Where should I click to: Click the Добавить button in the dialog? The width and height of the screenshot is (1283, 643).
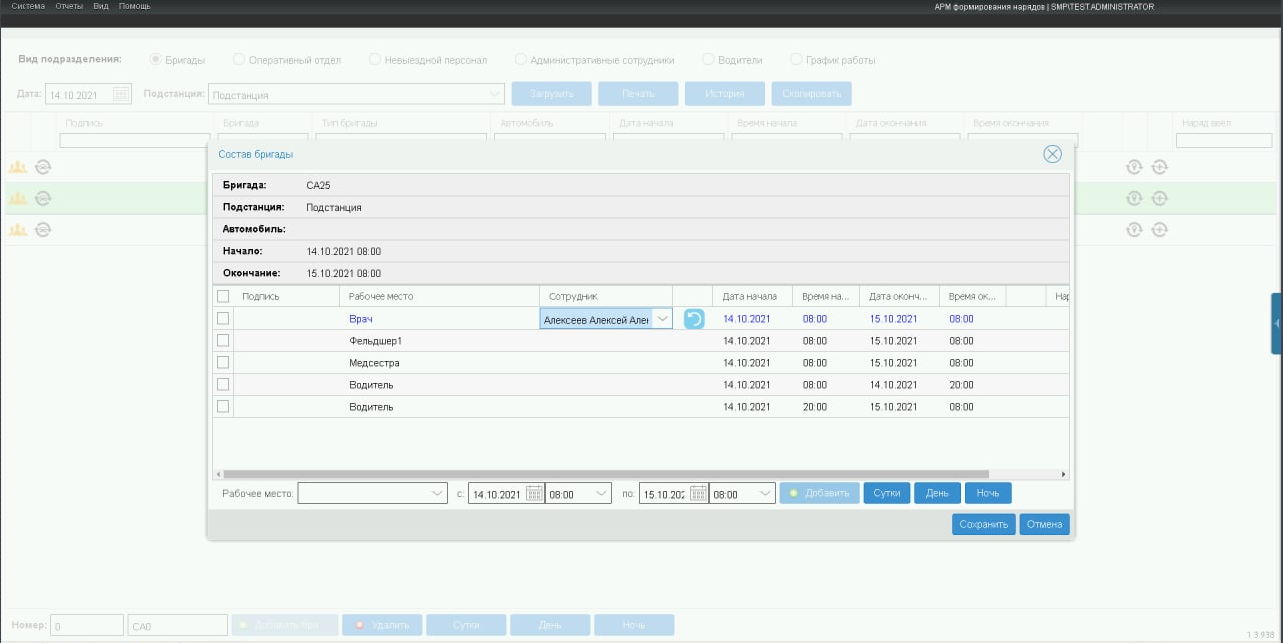pyautogui.click(x=819, y=493)
